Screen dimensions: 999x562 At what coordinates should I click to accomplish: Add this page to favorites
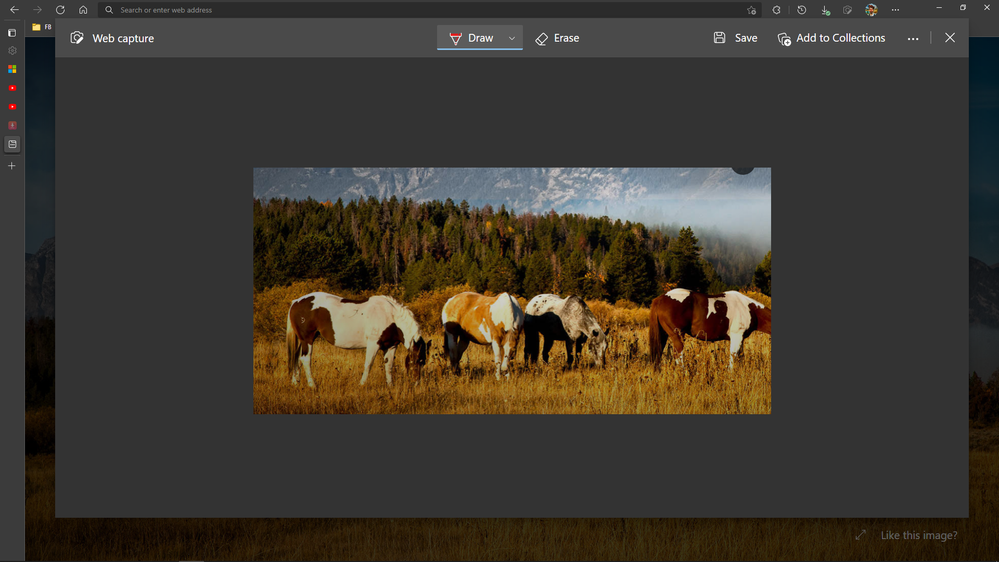pos(752,10)
